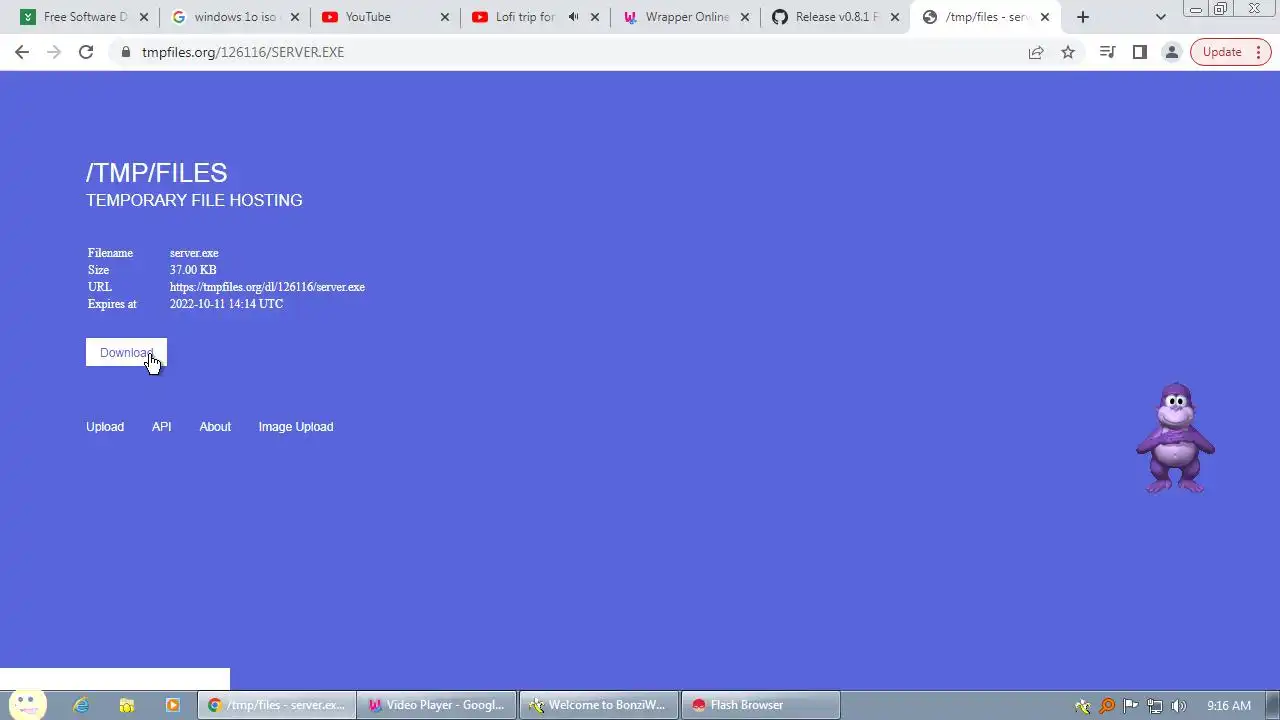Screen dimensions: 1280x720
Task: Go back to the previous page
Action: (x=22, y=52)
